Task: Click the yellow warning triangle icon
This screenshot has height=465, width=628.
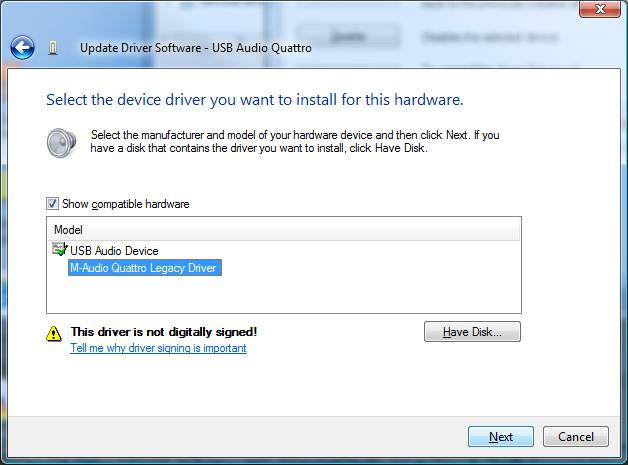Action: click(x=54, y=333)
